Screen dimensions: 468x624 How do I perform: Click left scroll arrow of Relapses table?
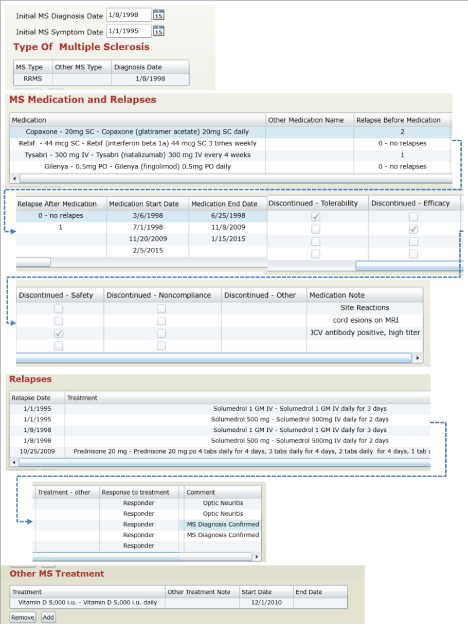[x=14, y=462]
